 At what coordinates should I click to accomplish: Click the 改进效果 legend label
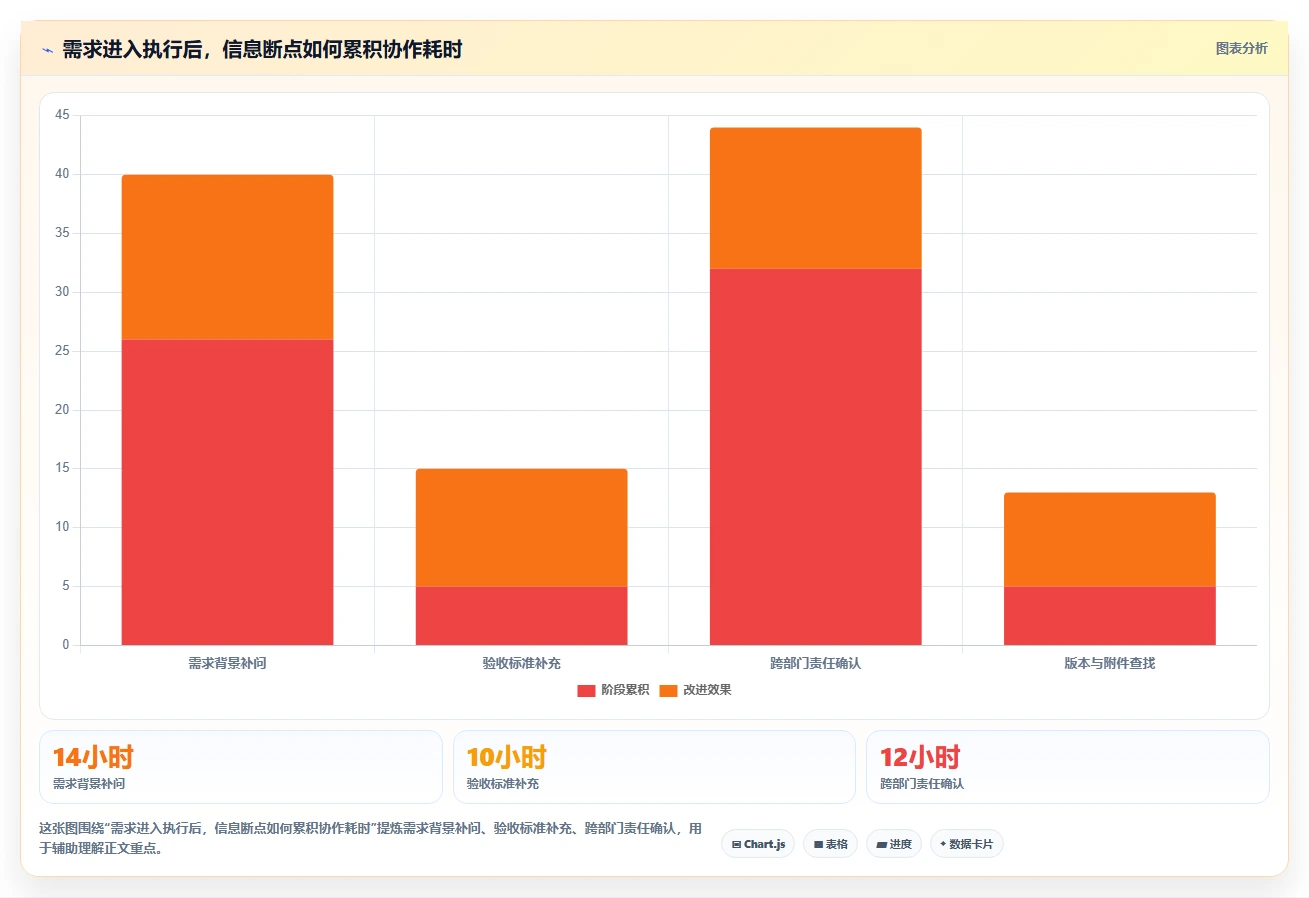click(x=707, y=690)
